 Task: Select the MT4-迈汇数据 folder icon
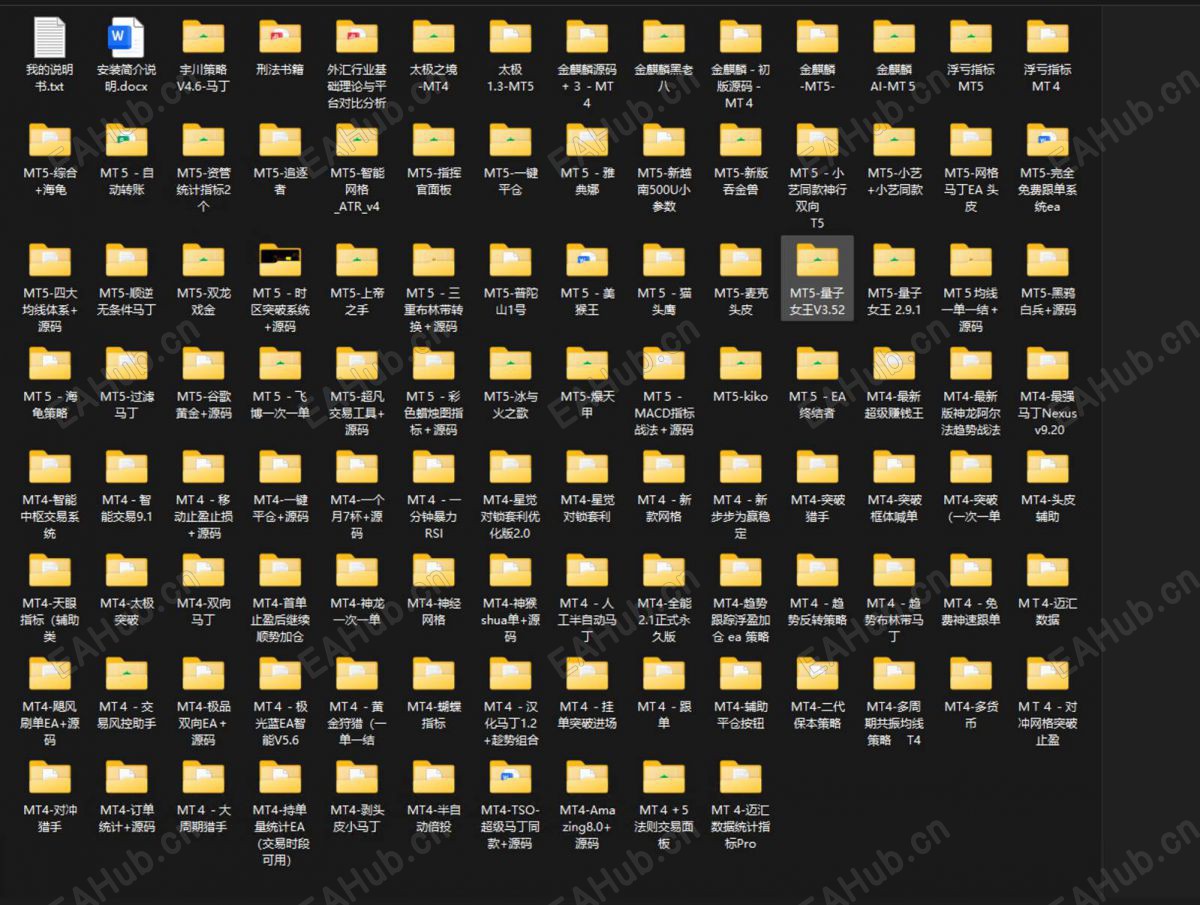1047,570
